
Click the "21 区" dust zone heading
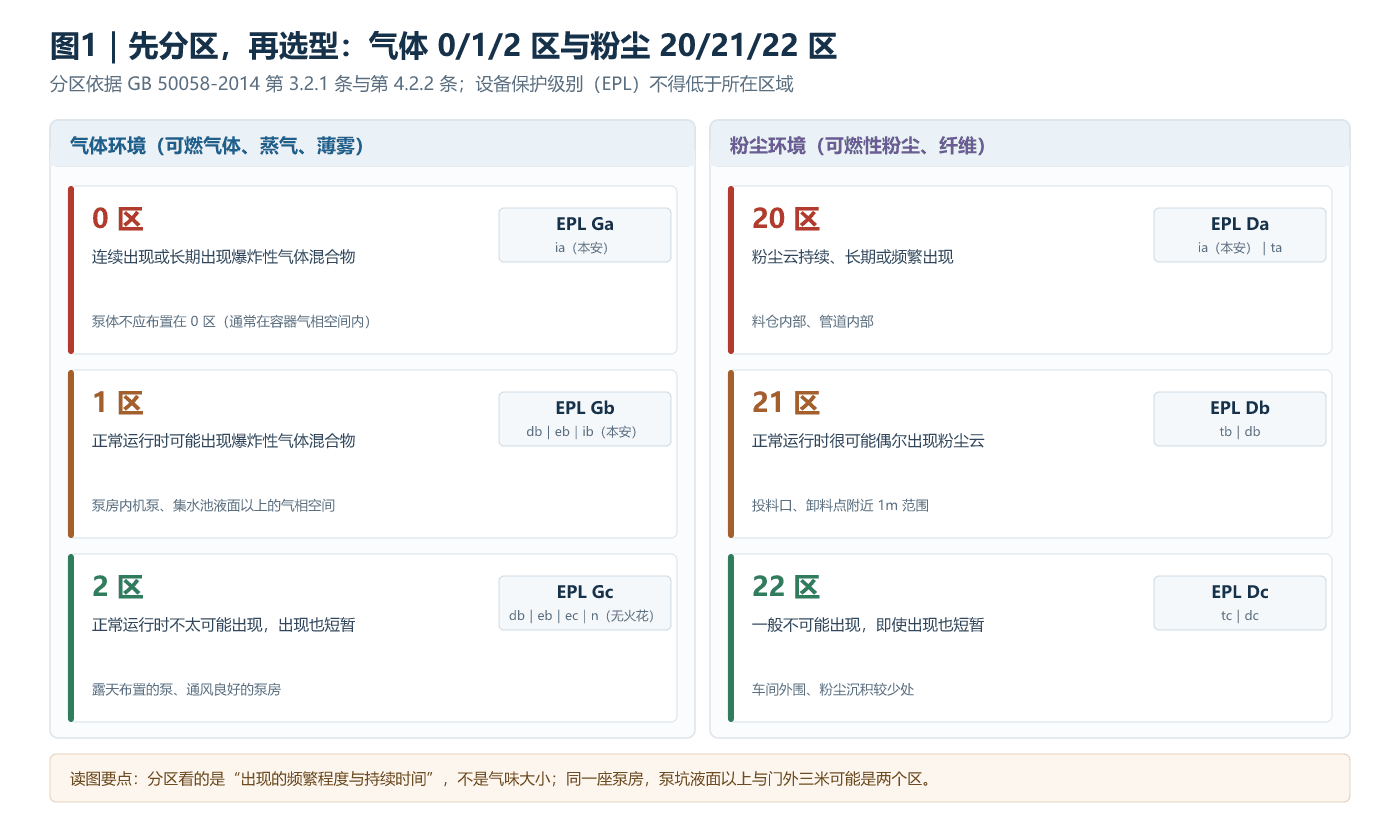[786, 403]
